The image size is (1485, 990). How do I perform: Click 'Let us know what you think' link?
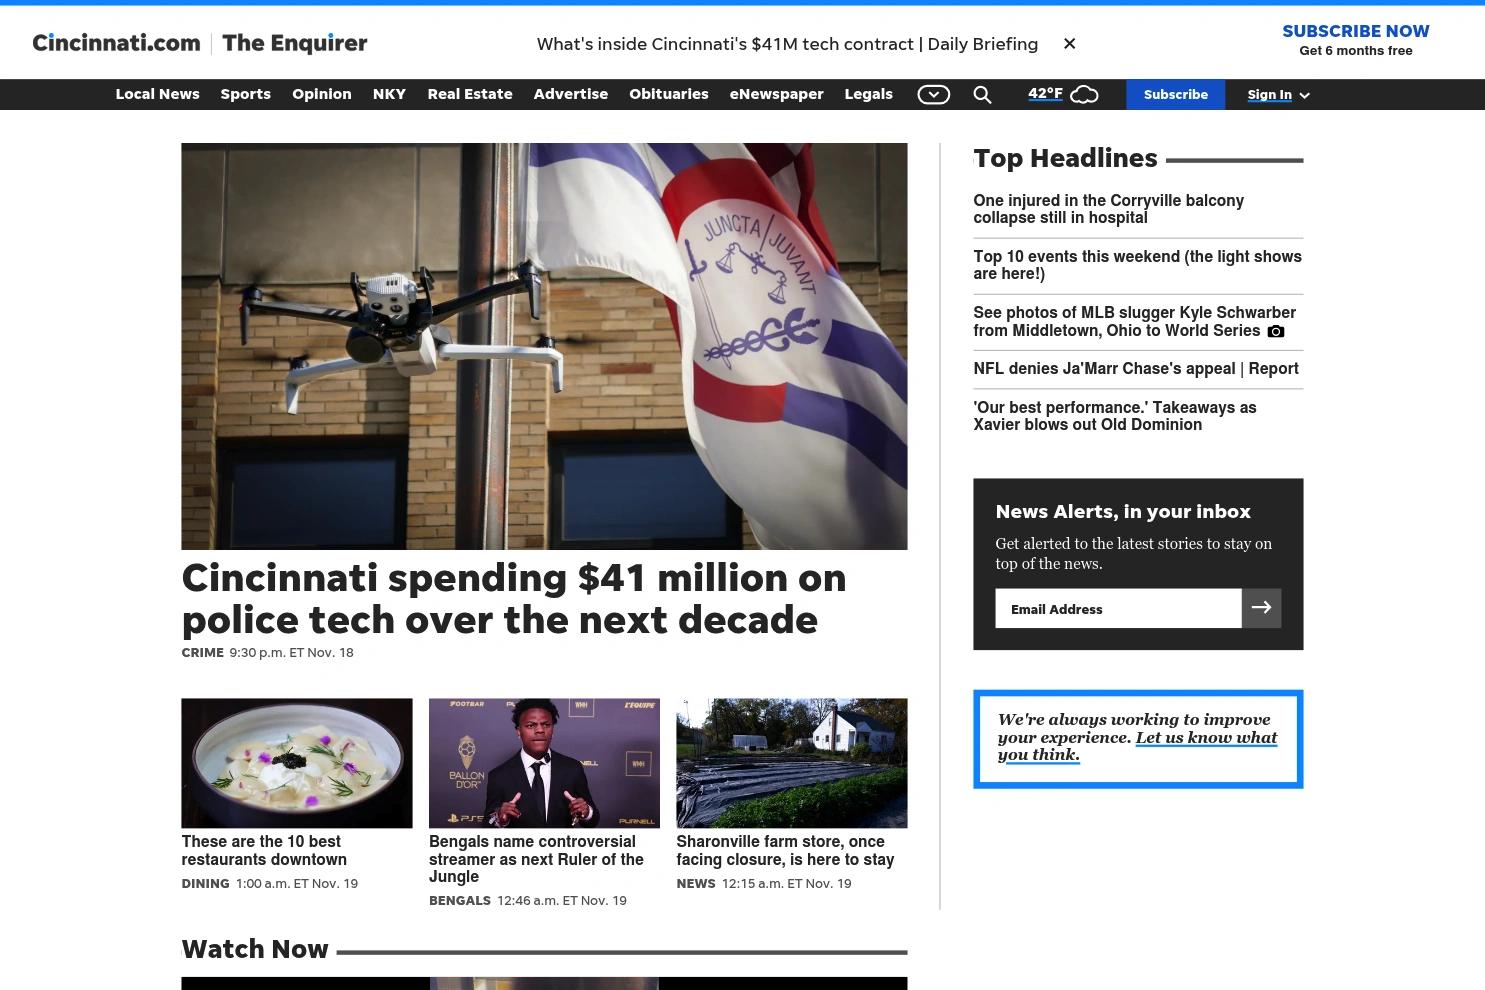1137,746
